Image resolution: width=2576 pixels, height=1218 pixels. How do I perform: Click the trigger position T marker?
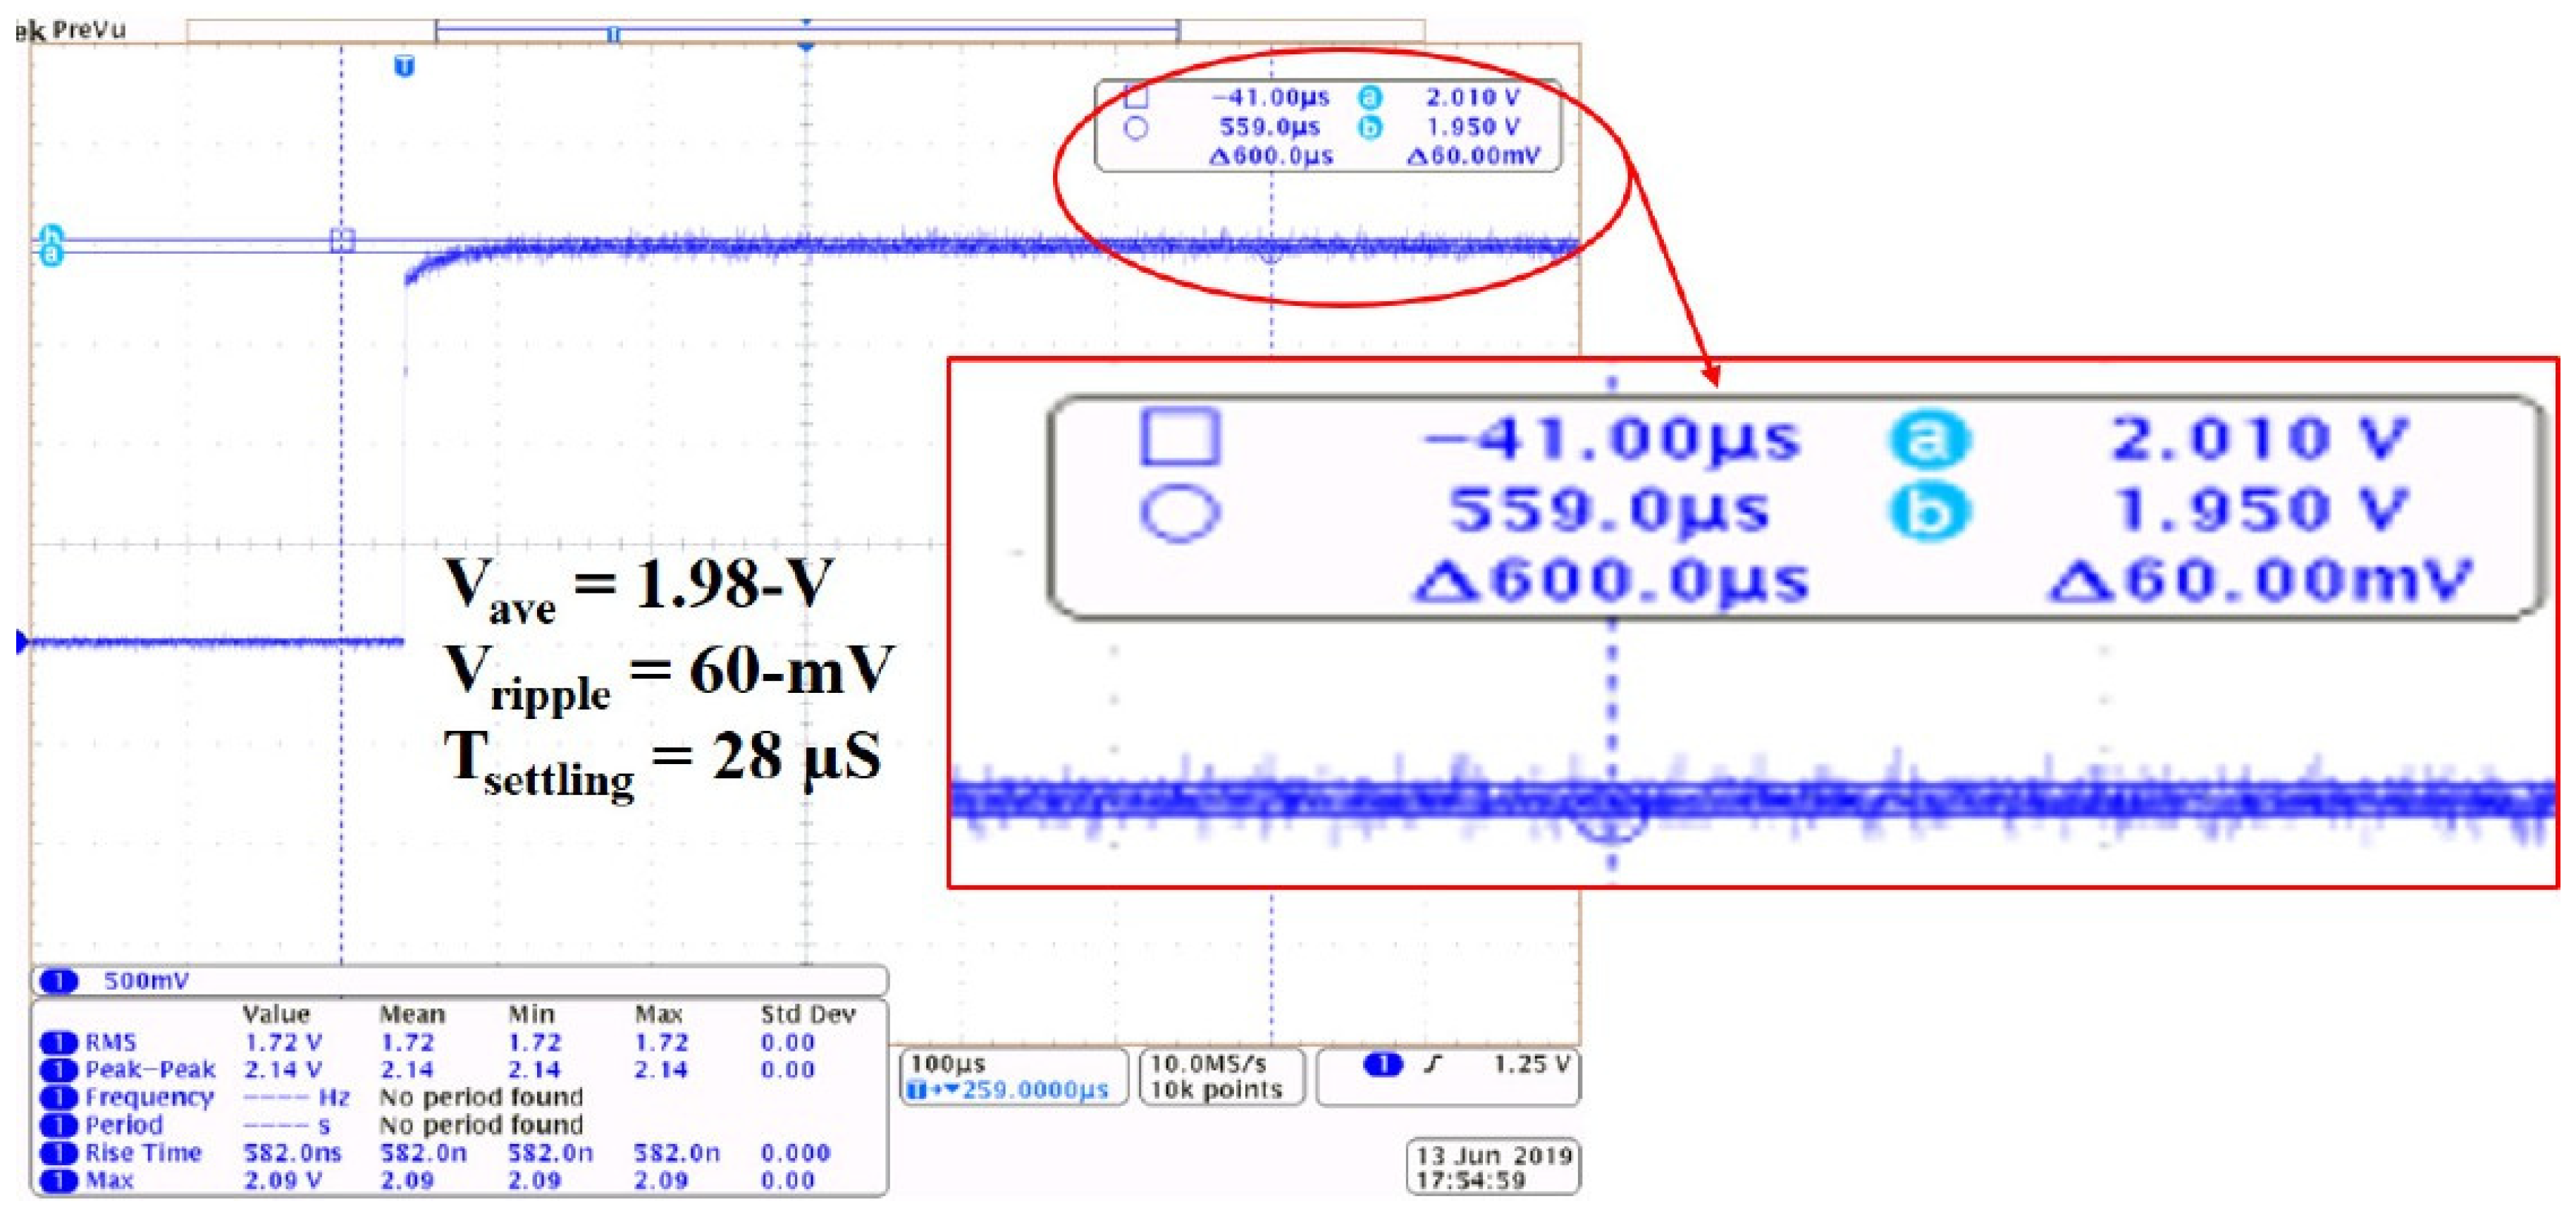click(404, 67)
